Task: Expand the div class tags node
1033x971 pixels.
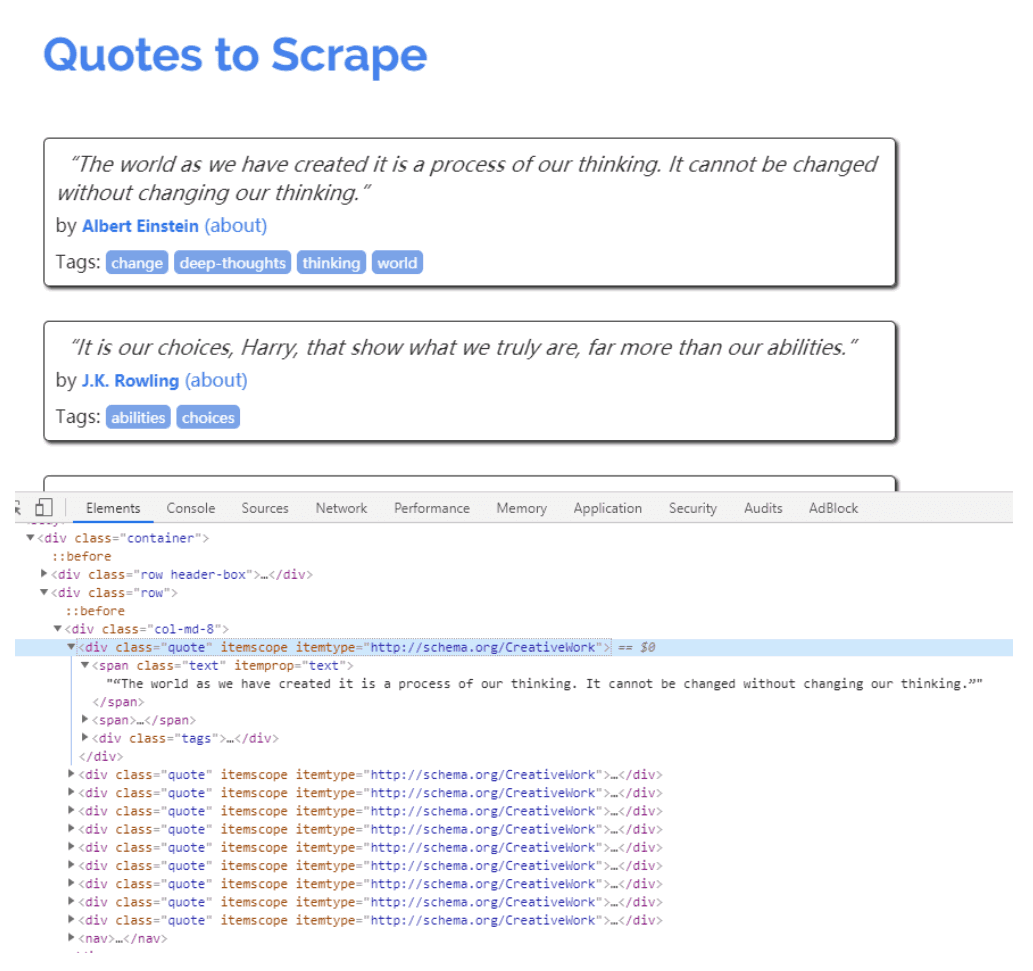Action: pyautogui.click(x=85, y=737)
